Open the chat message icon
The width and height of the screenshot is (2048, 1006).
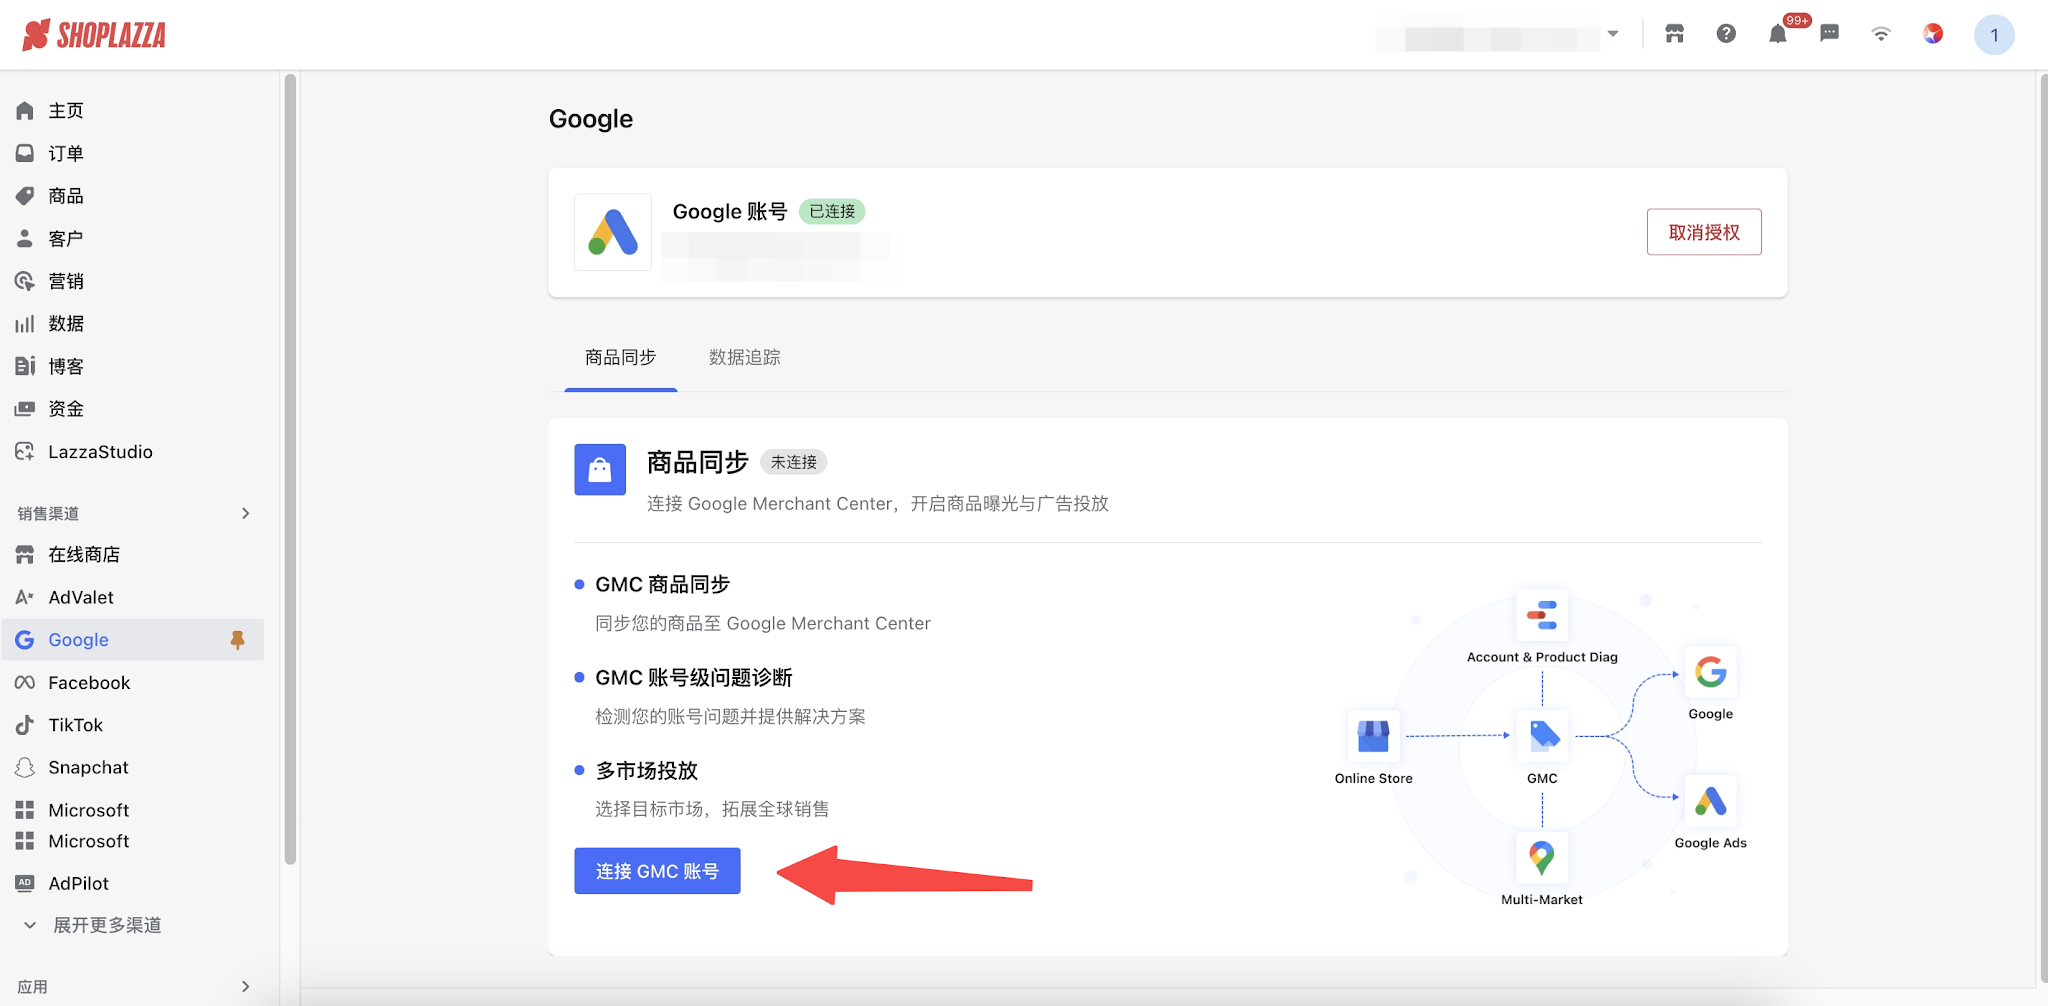(x=1830, y=34)
